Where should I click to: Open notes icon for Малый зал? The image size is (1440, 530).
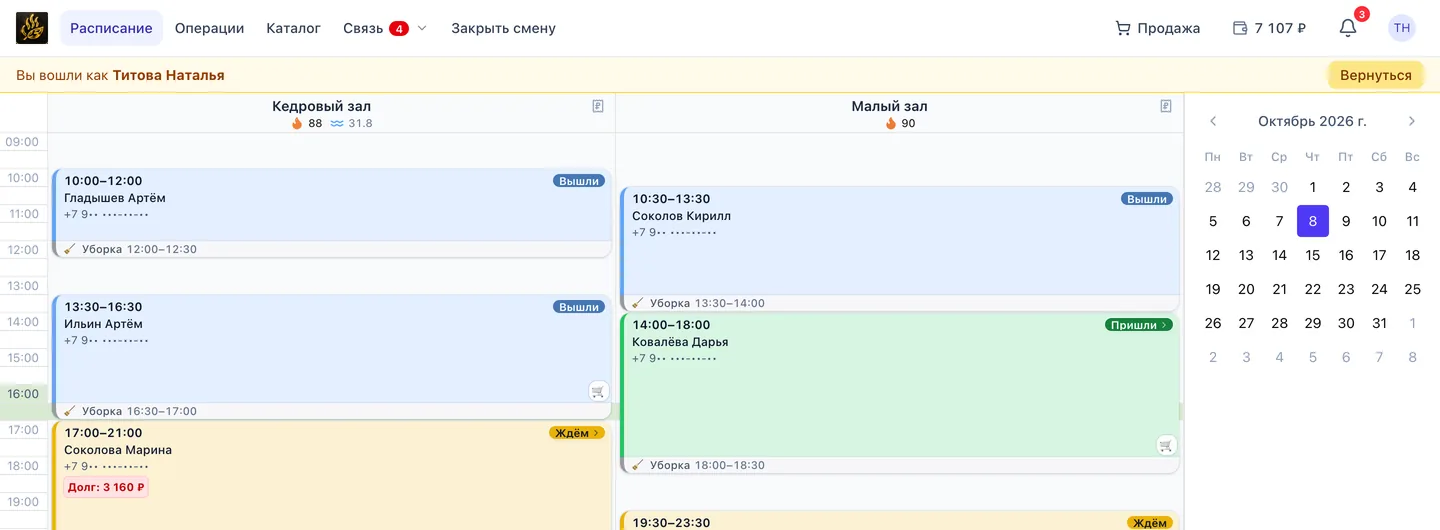click(x=1166, y=106)
